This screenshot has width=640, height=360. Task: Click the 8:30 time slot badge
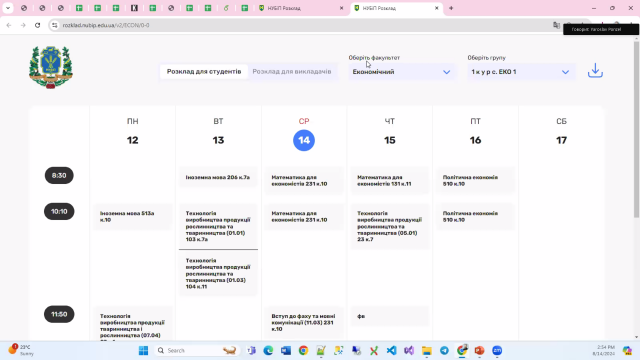[x=59, y=176]
